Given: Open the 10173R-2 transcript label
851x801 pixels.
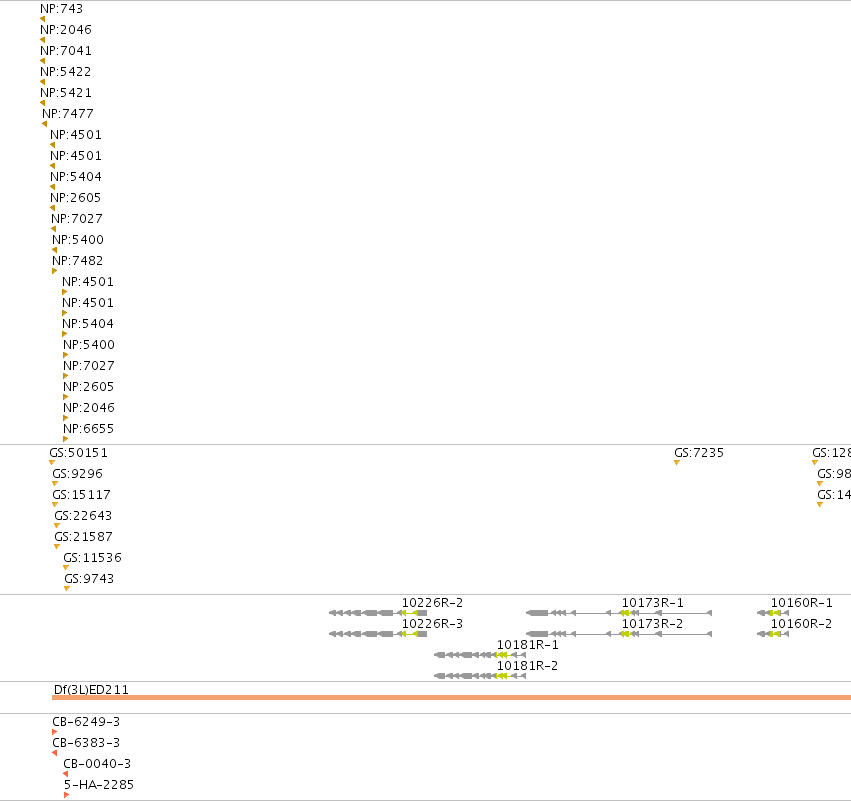Looking at the screenshot, I should point(652,624).
